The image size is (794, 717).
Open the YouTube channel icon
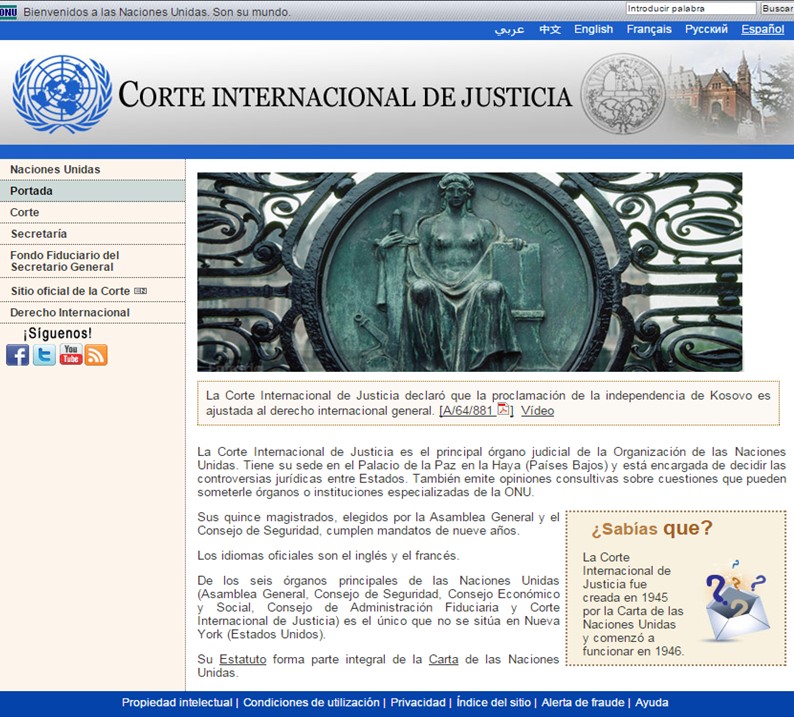pos(71,355)
